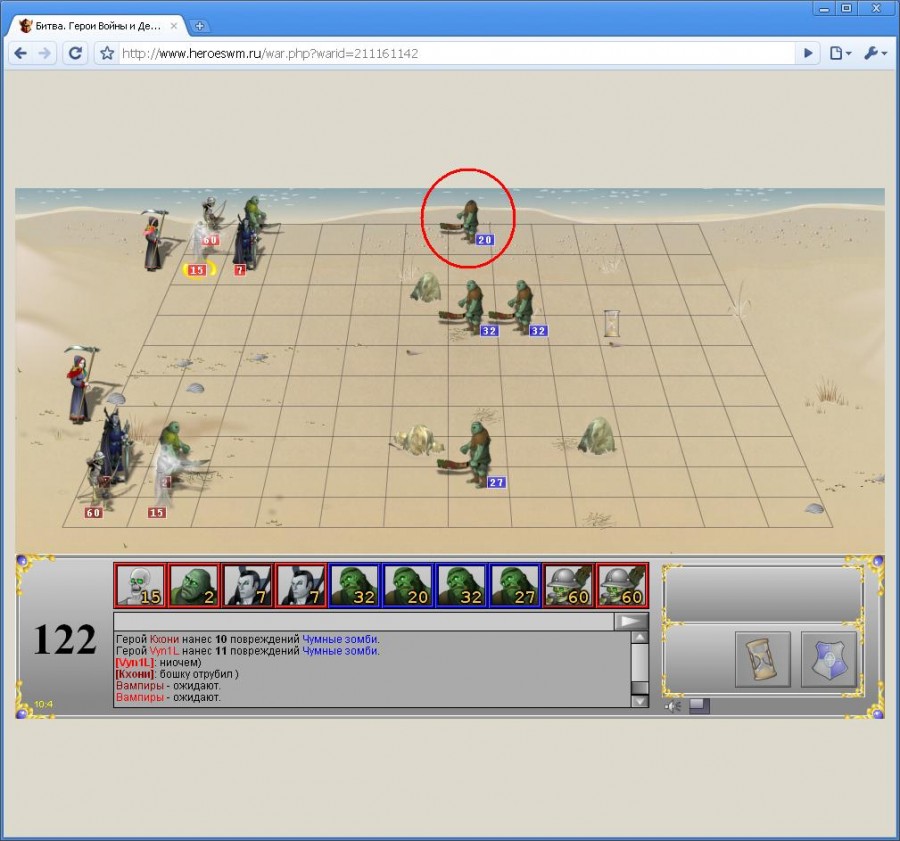Click the go arrow beside the address bar
The height and width of the screenshot is (841, 900).
pyautogui.click(x=808, y=53)
